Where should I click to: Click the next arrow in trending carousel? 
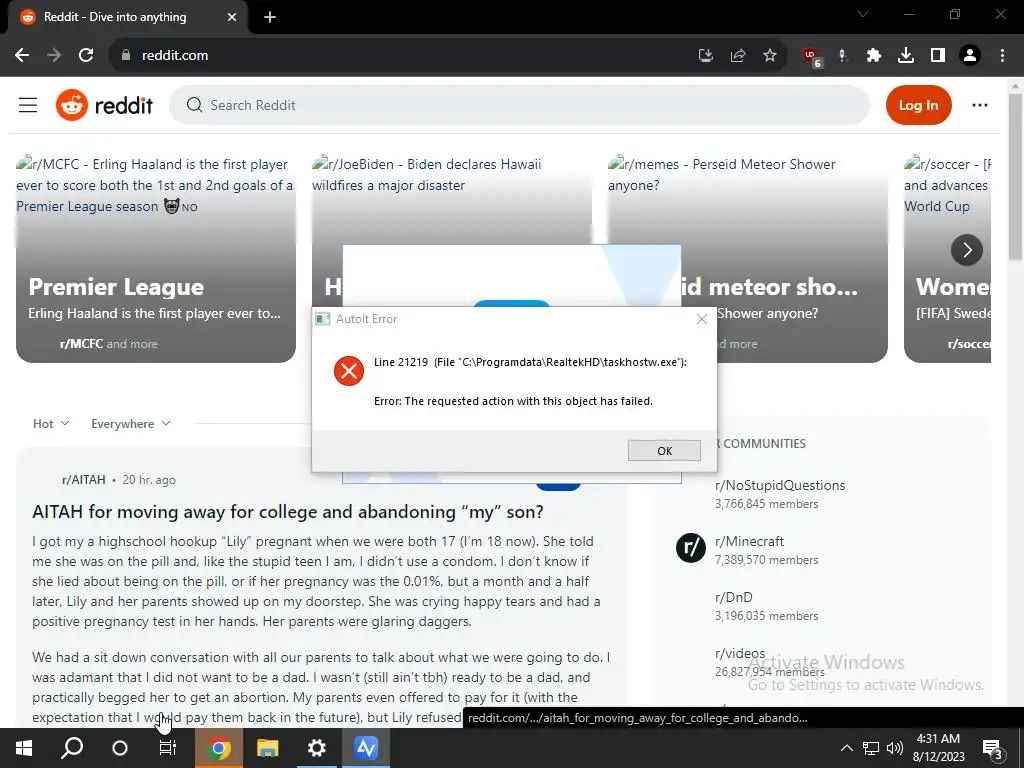pyautogui.click(x=967, y=250)
